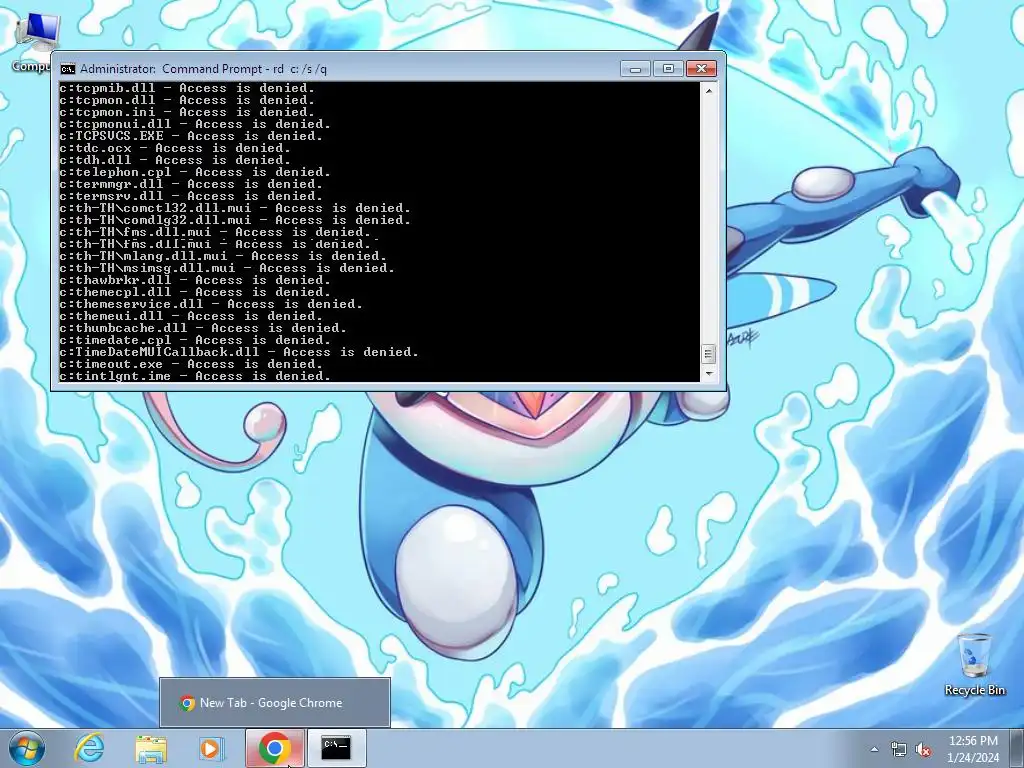Image resolution: width=1024 pixels, height=768 pixels.
Task: Open the Windows Start menu orb
Action: [27, 748]
